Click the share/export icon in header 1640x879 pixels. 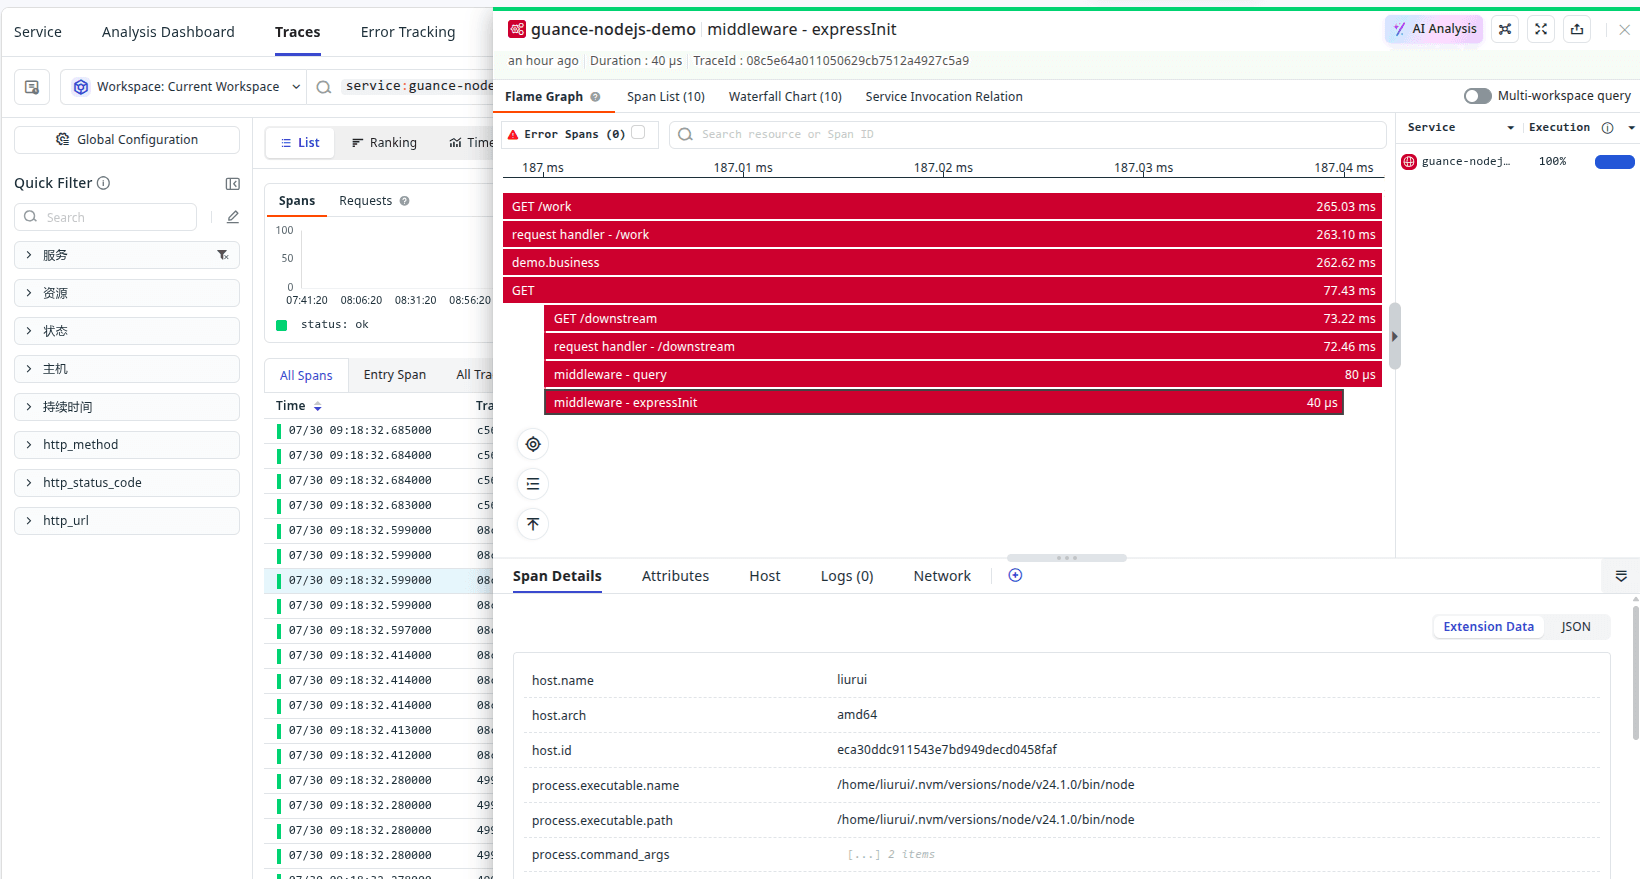(x=1577, y=29)
